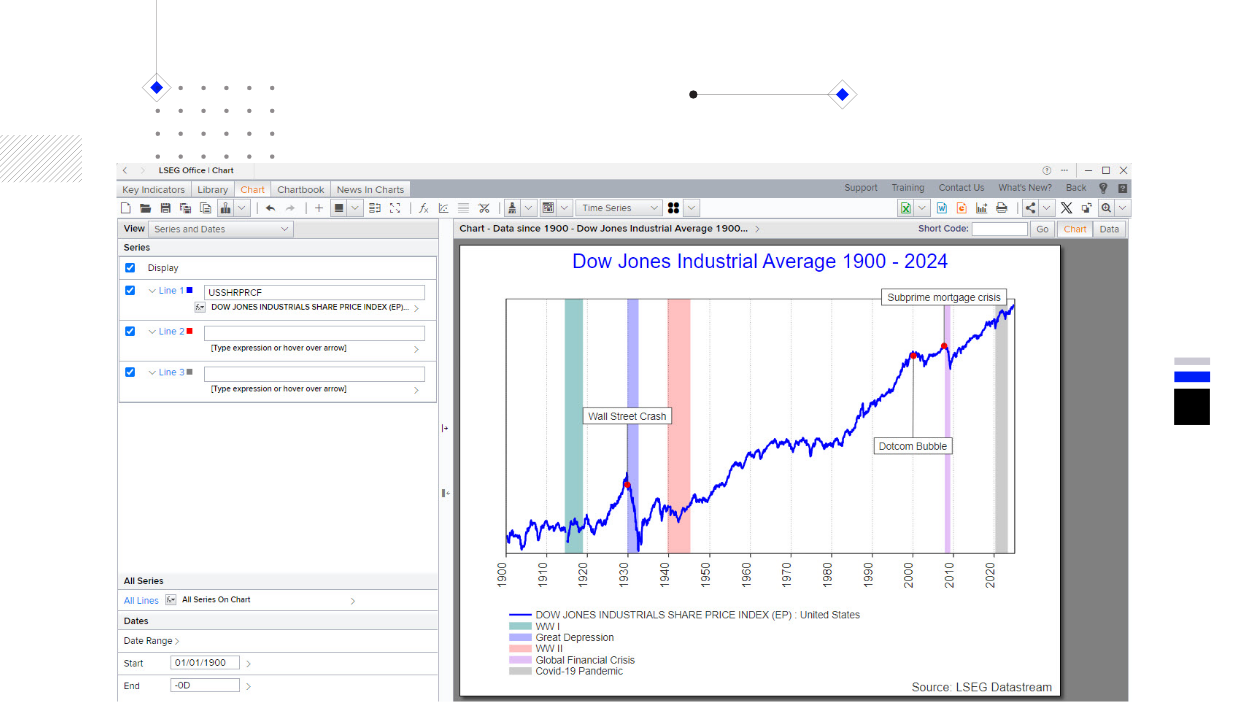Click the red color swatch beside Line 2
This screenshot has height=702, width=1248.
[189, 331]
